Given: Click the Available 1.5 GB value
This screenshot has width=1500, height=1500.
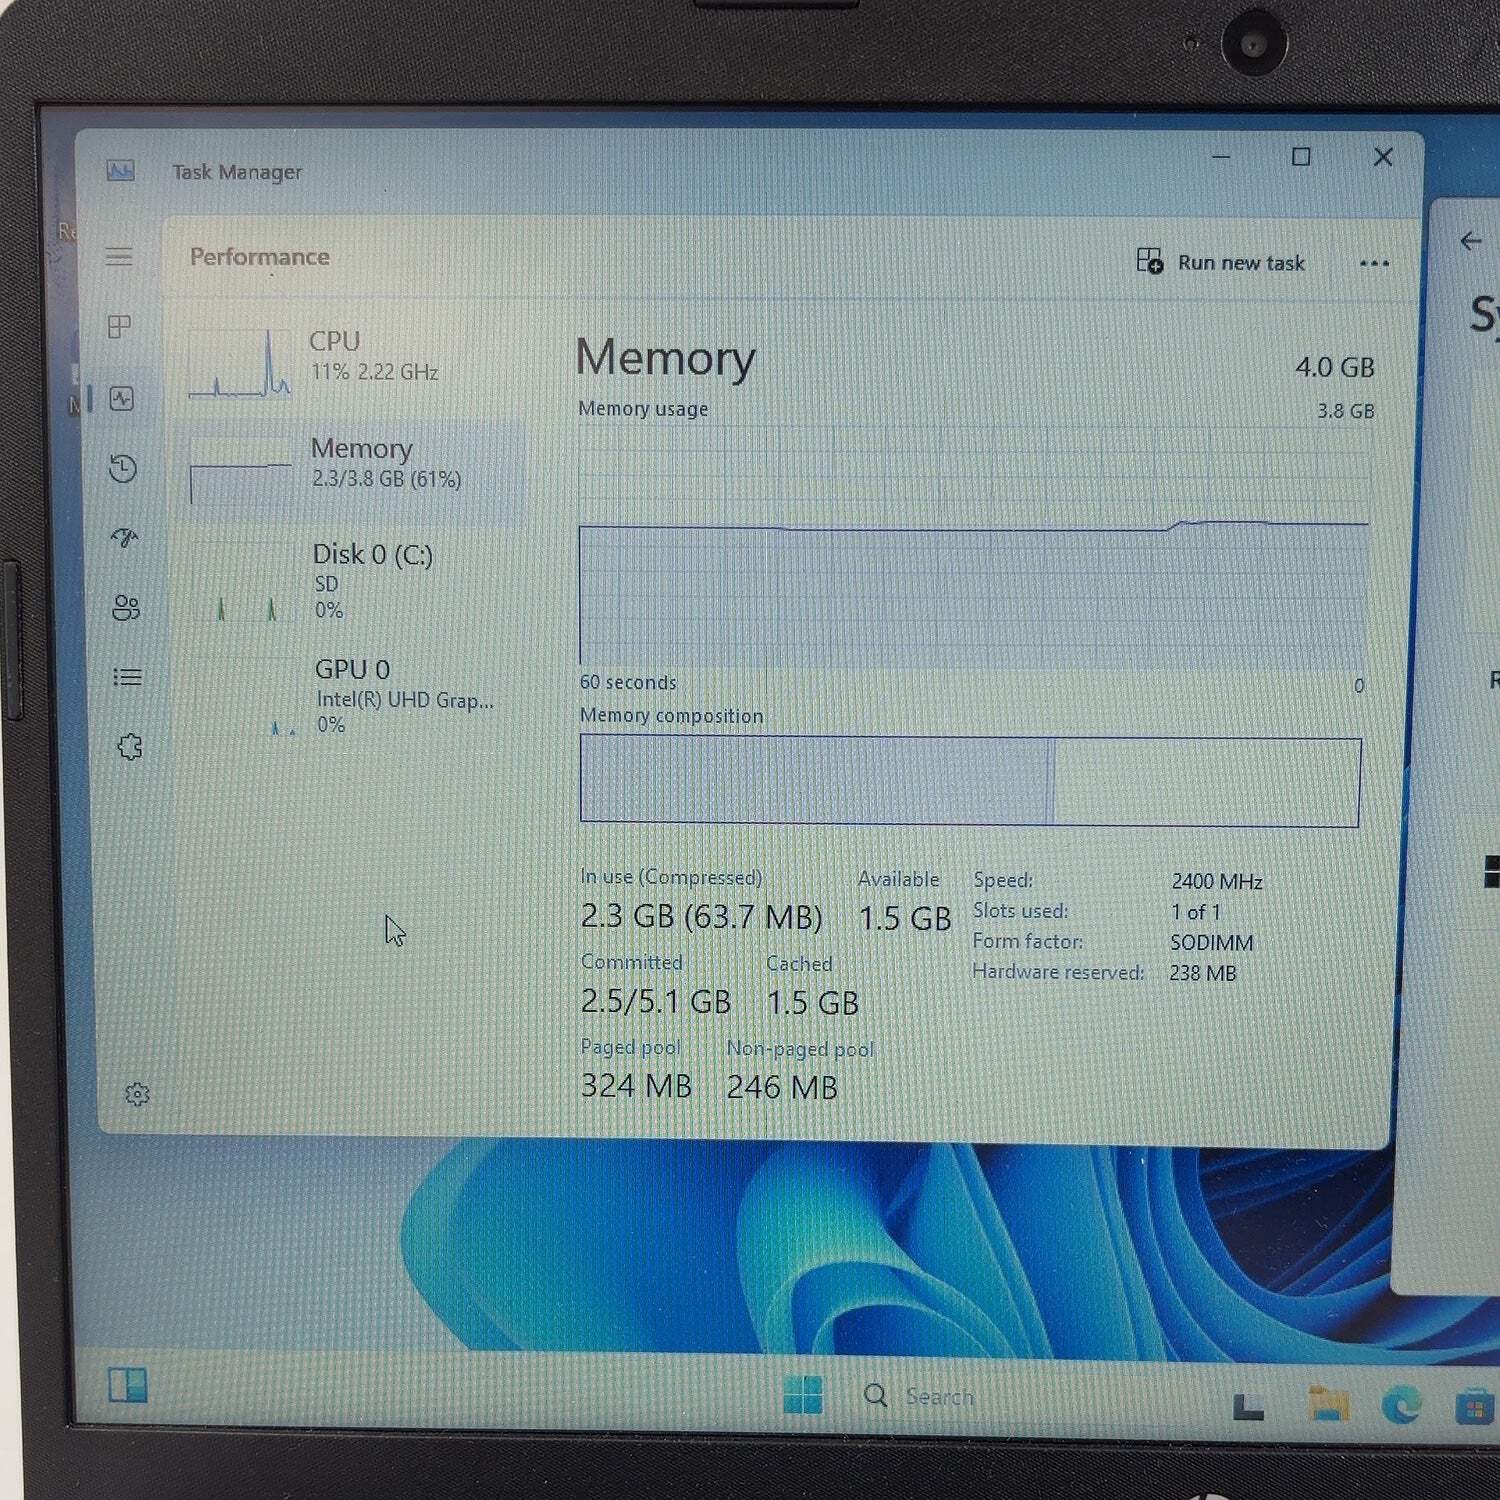Looking at the screenshot, I should [904, 918].
